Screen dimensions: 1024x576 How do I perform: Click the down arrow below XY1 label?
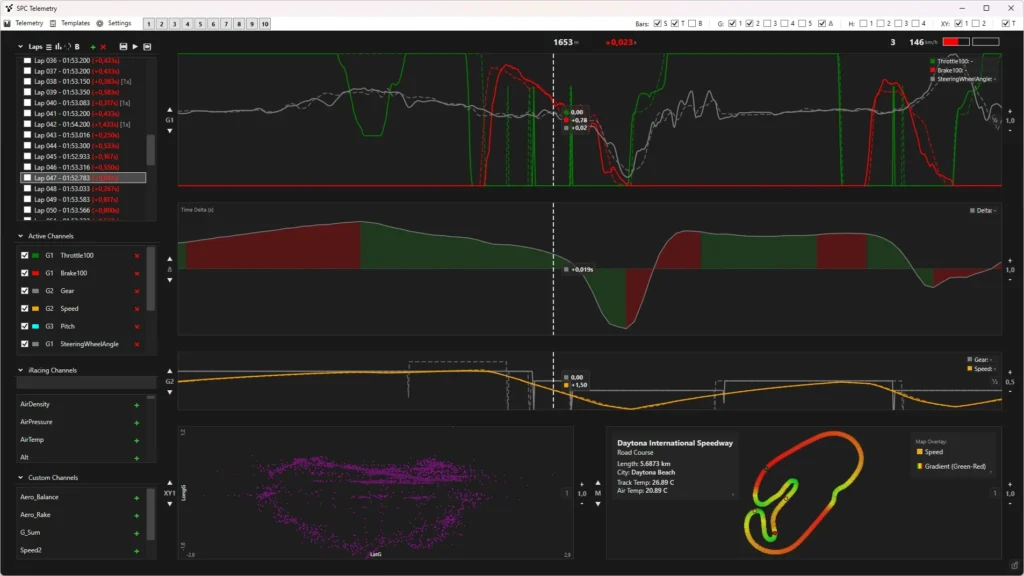(x=169, y=504)
